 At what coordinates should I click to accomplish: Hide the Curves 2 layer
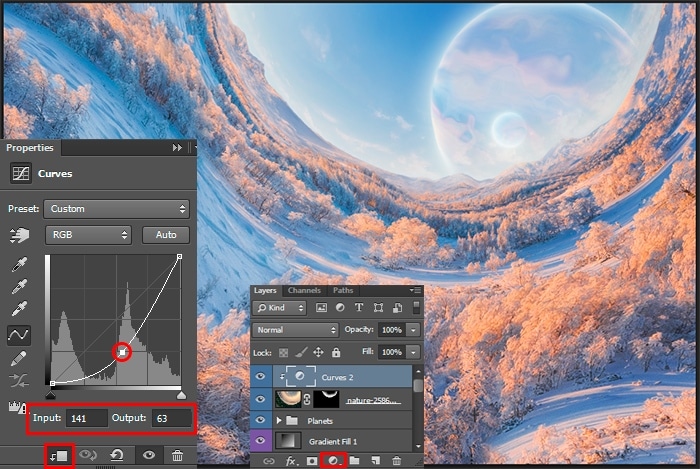pyautogui.click(x=261, y=377)
